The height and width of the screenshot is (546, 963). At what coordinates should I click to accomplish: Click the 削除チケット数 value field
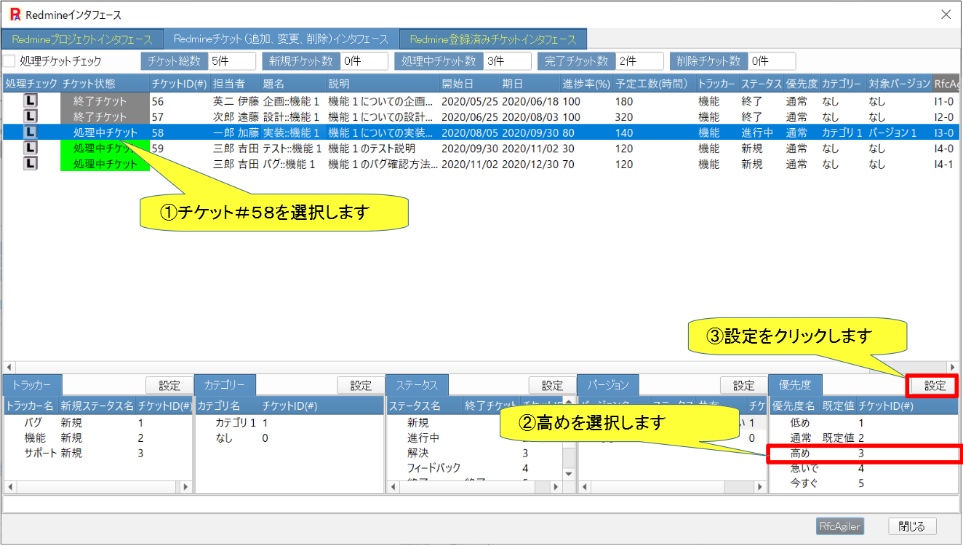coord(772,61)
